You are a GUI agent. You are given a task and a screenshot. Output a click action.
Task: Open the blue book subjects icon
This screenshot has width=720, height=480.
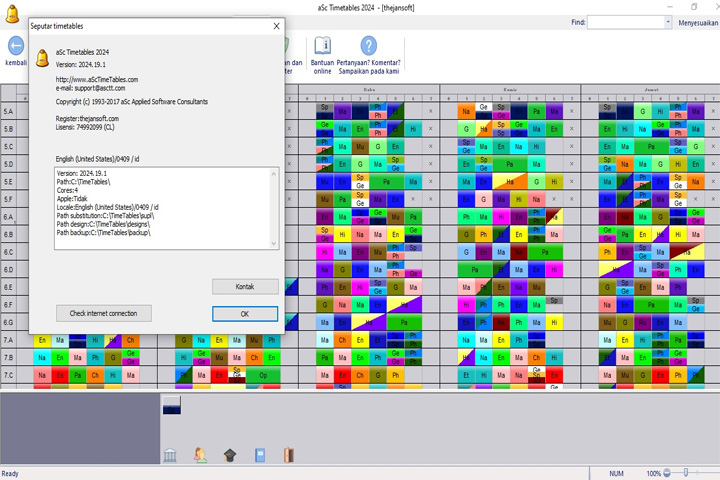[x=260, y=455]
